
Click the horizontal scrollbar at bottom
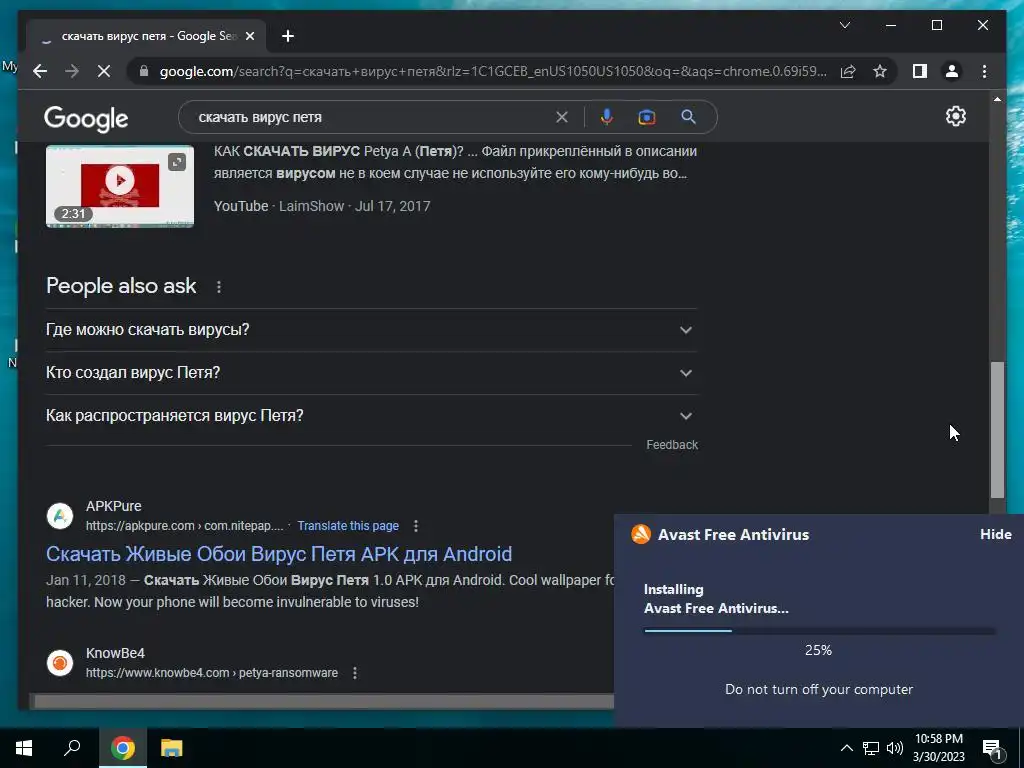pos(323,702)
